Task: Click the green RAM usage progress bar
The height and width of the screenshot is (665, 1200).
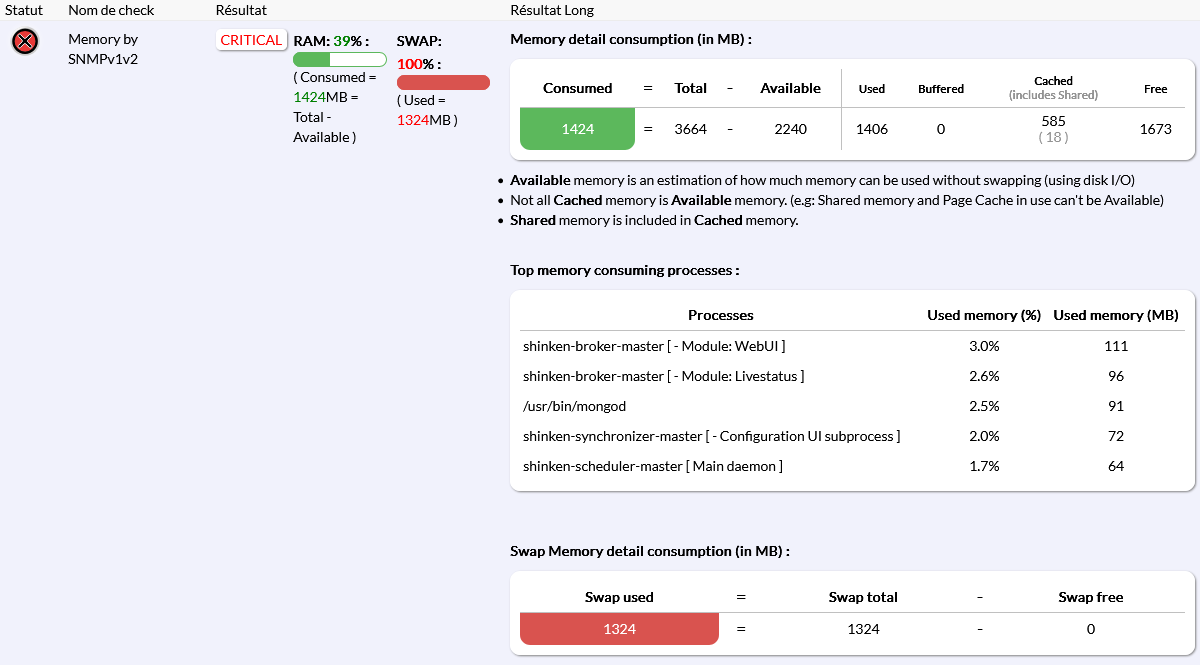Action: click(x=339, y=60)
